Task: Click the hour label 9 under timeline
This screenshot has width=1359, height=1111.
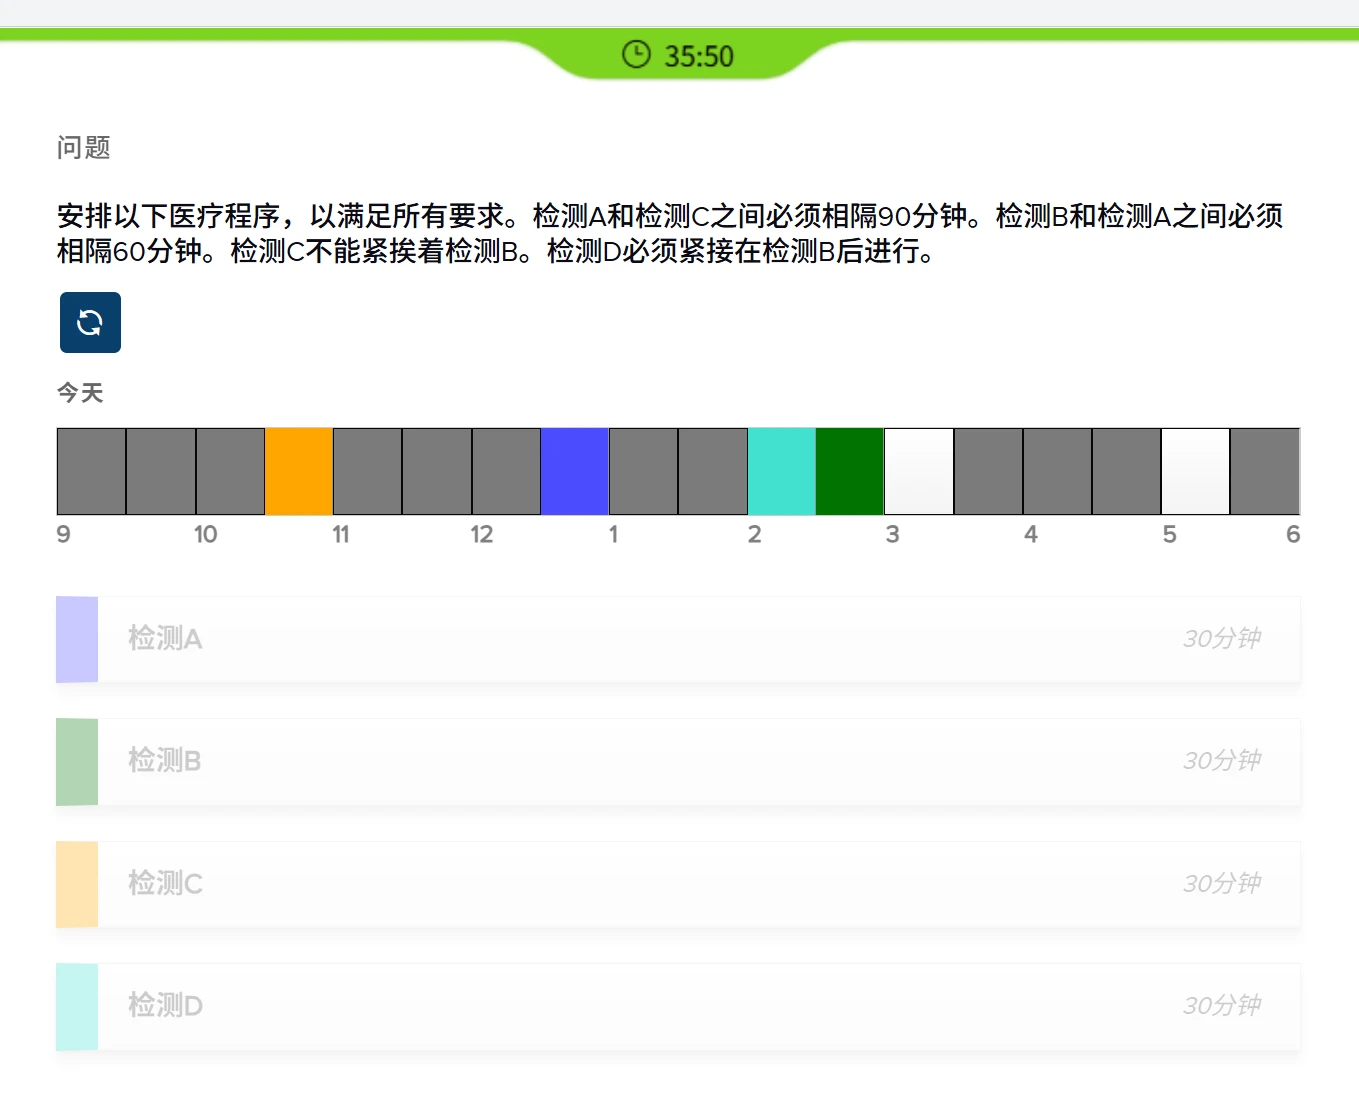Action: pos(64,534)
